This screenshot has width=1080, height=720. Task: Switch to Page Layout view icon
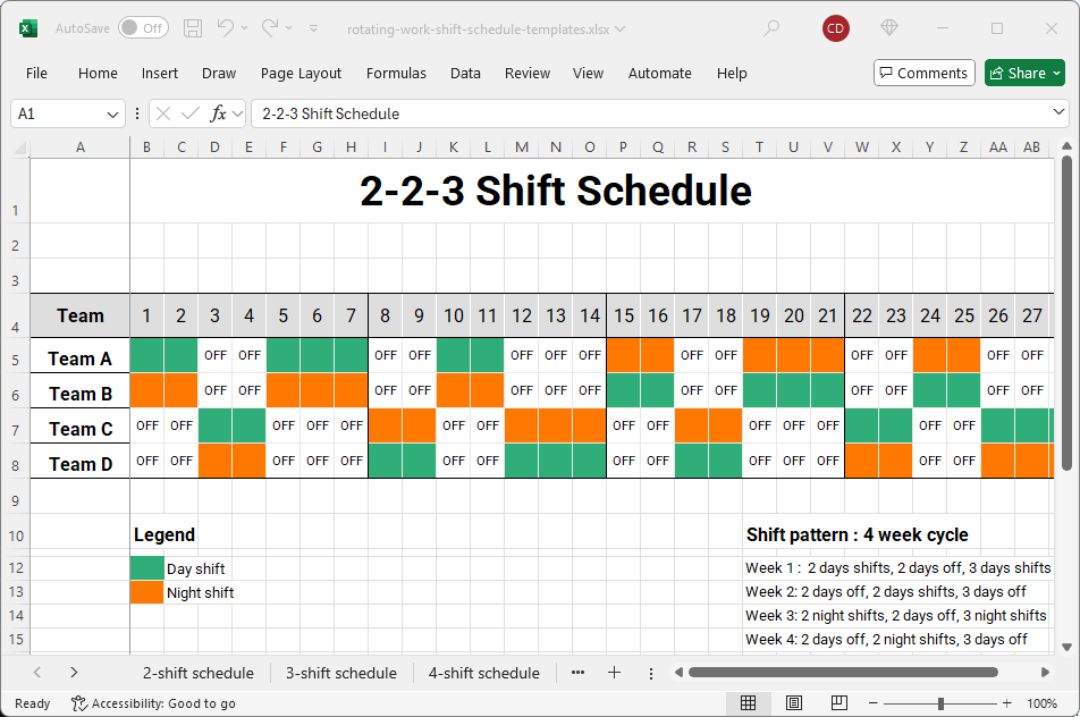click(x=794, y=703)
